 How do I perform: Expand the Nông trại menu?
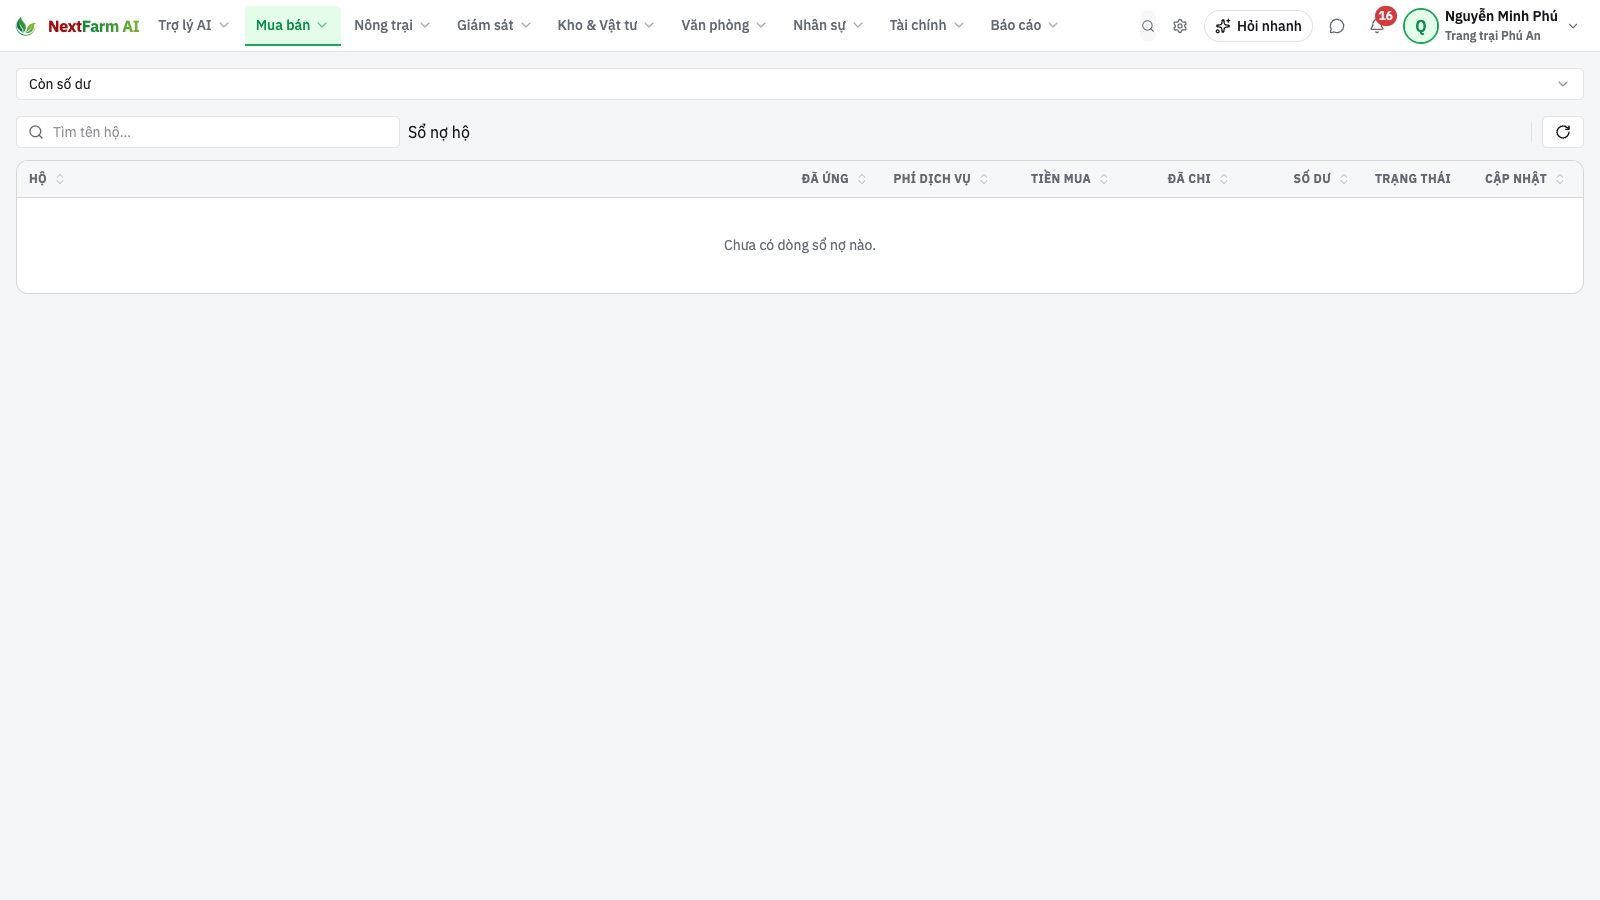pos(392,26)
